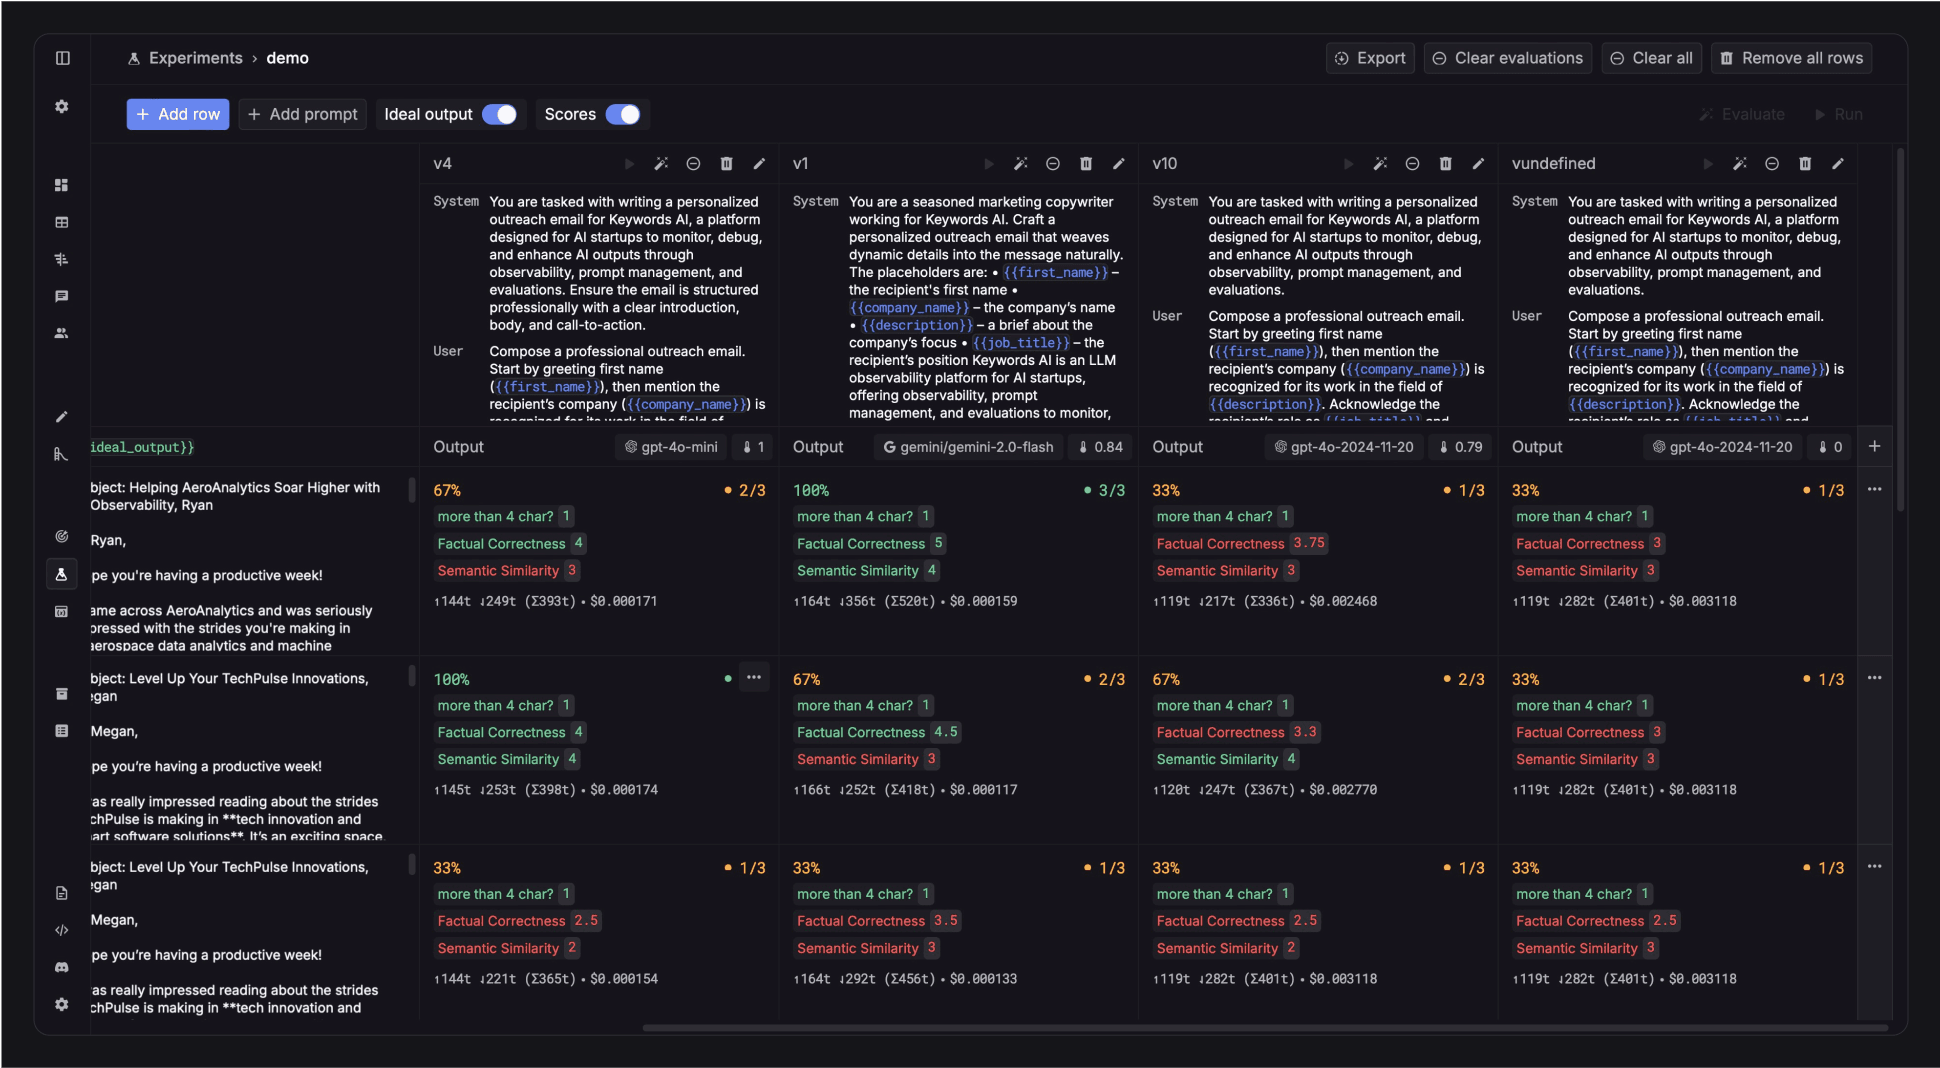Click the Export button

click(1370, 58)
